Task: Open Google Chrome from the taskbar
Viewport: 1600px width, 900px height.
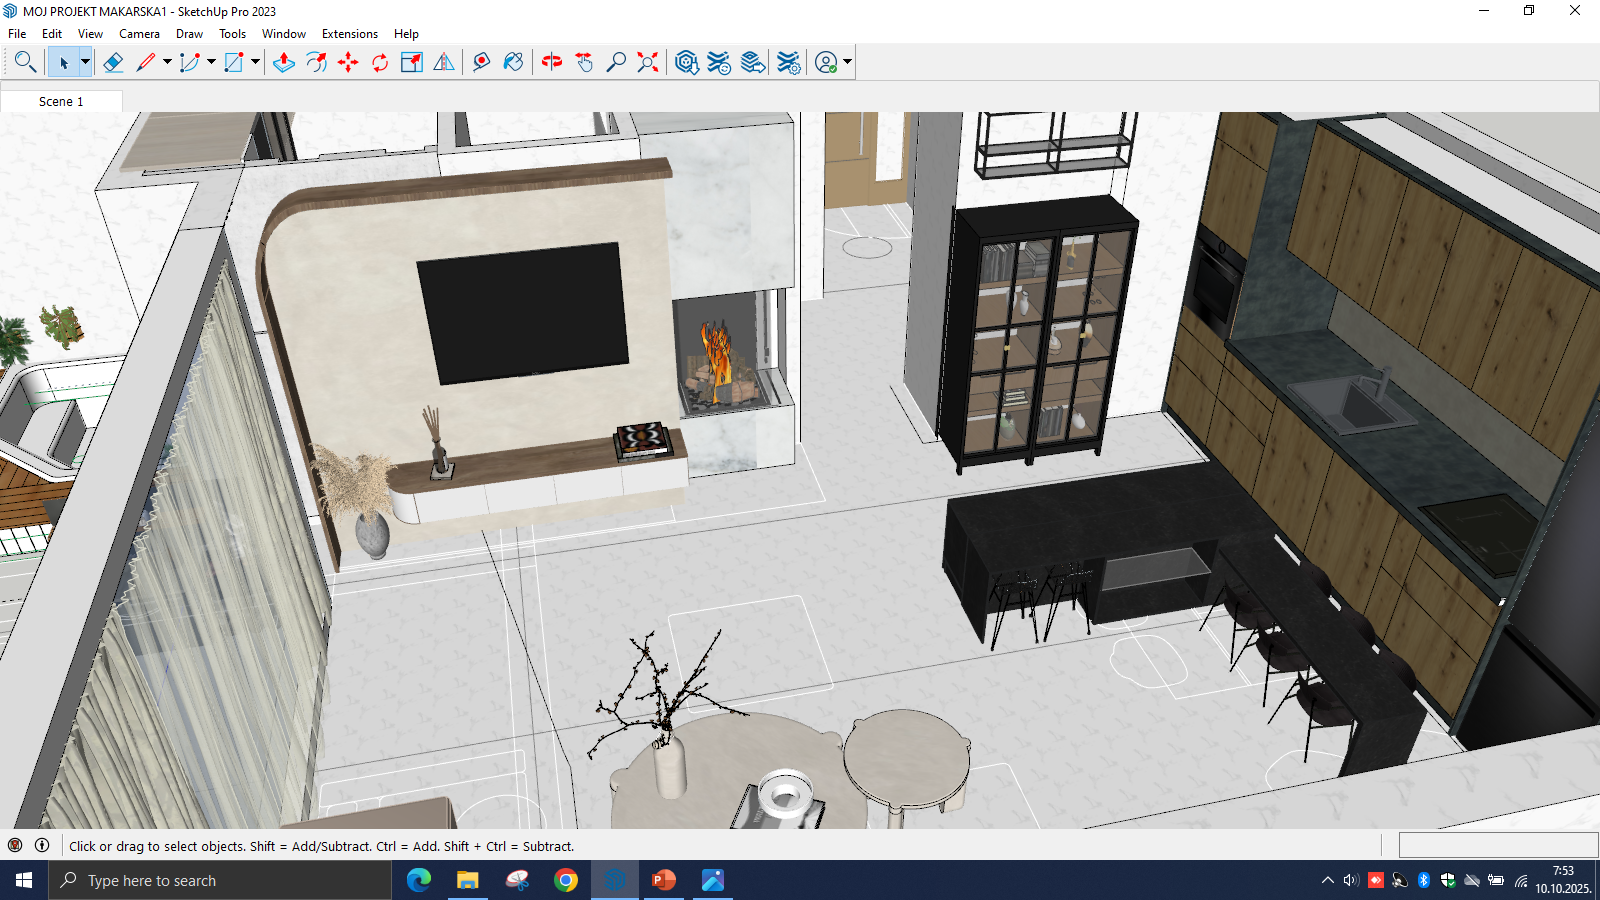Action: pyautogui.click(x=566, y=880)
